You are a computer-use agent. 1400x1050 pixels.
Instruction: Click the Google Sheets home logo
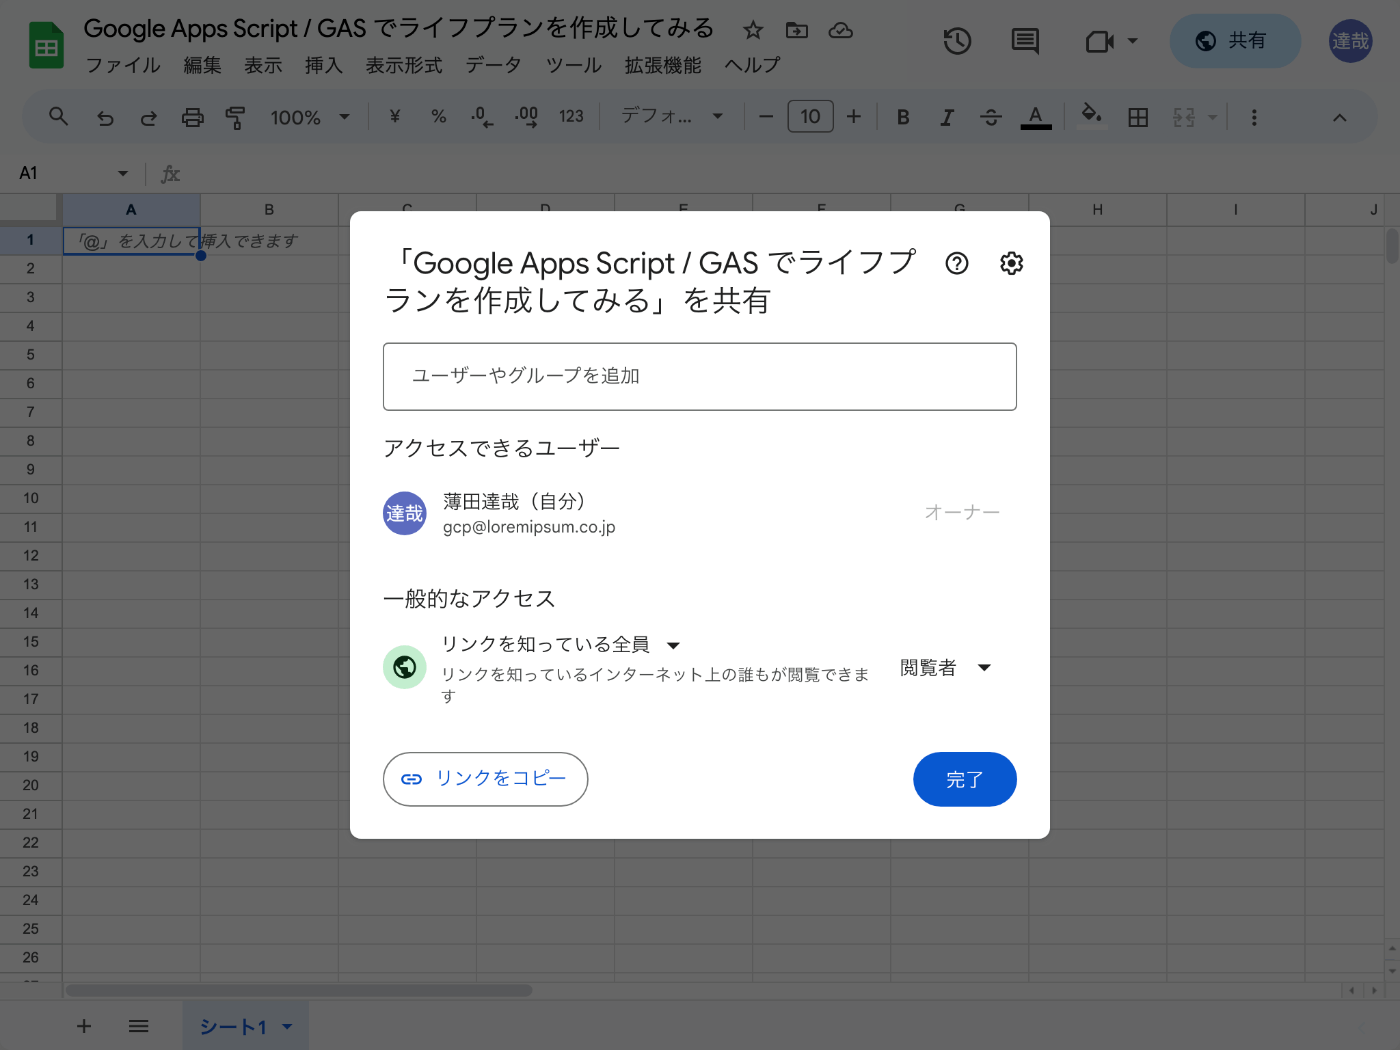point(46,46)
